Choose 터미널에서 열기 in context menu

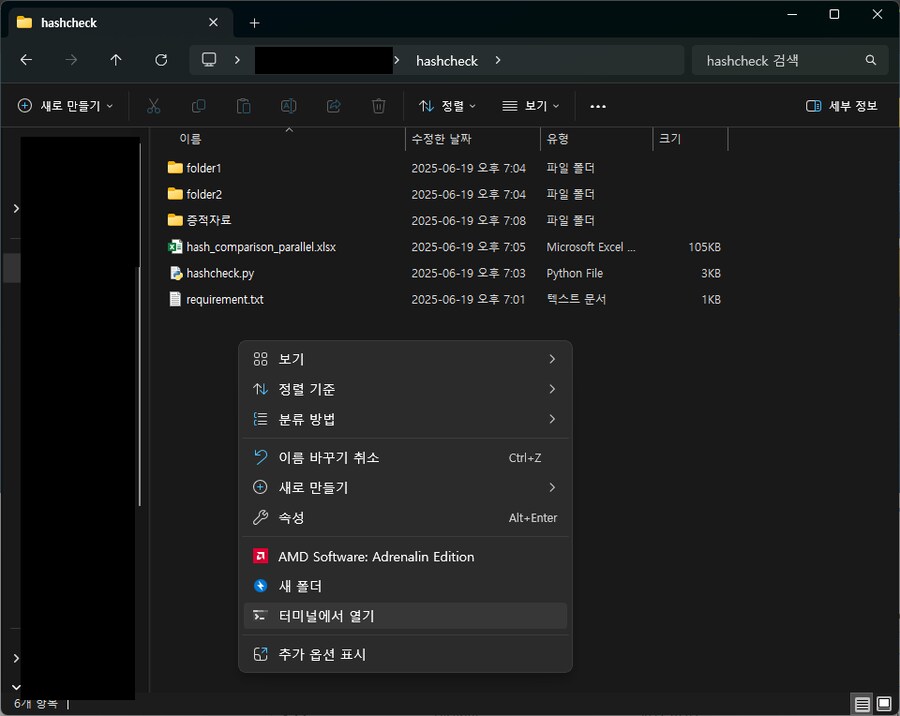pos(405,616)
